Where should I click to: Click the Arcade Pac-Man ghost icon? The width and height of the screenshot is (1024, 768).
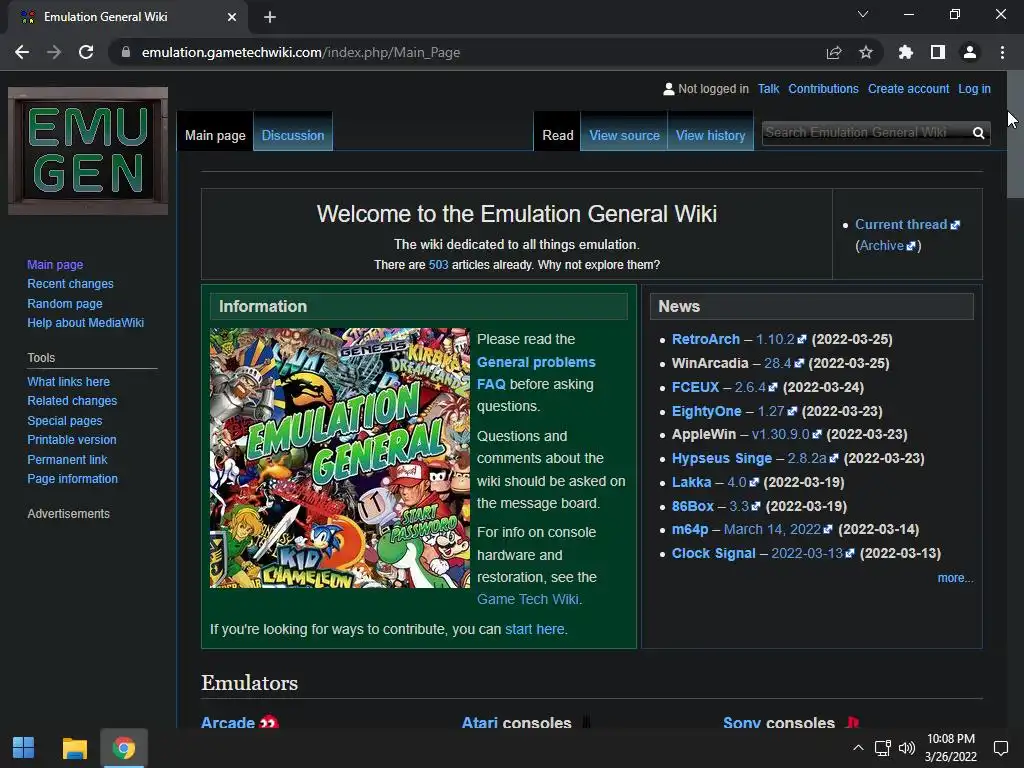pos(268,722)
